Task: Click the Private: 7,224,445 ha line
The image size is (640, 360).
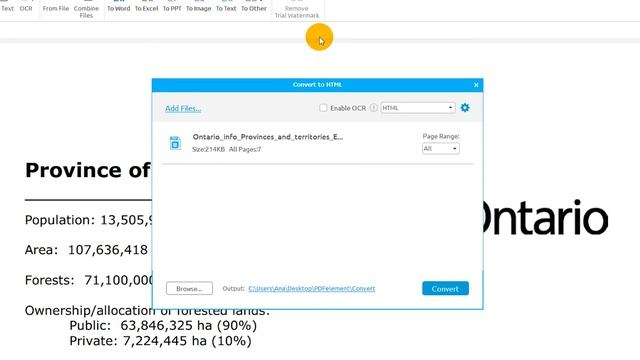Action: (160, 341)
